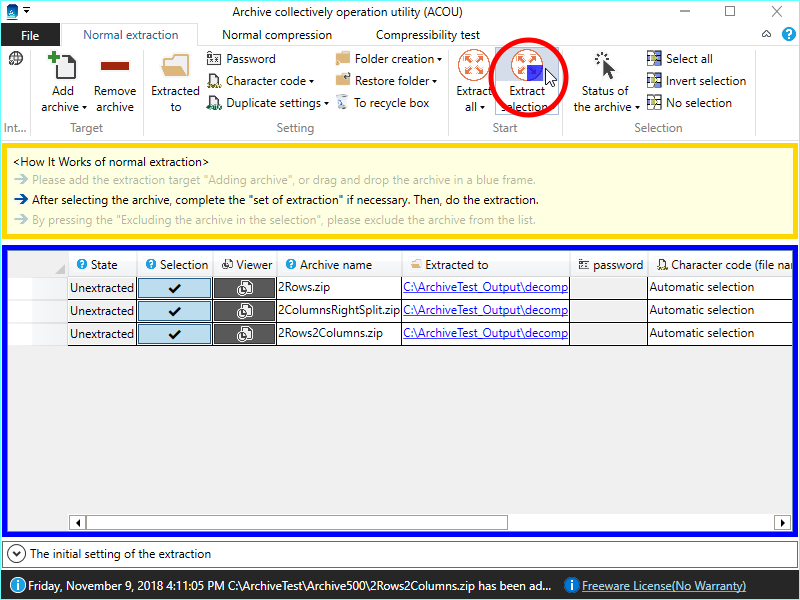The width and height of the screenshot is (800, 600).
Task: Click the Add archive icon
Action: pos(63,69)
